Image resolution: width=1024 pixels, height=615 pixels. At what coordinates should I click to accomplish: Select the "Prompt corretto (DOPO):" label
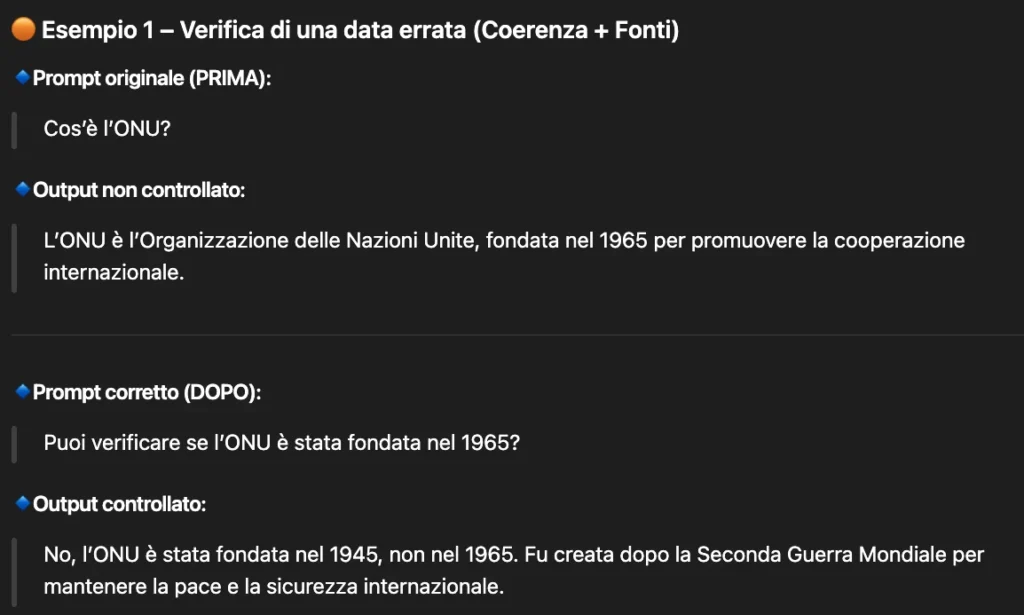coord(147,393)
